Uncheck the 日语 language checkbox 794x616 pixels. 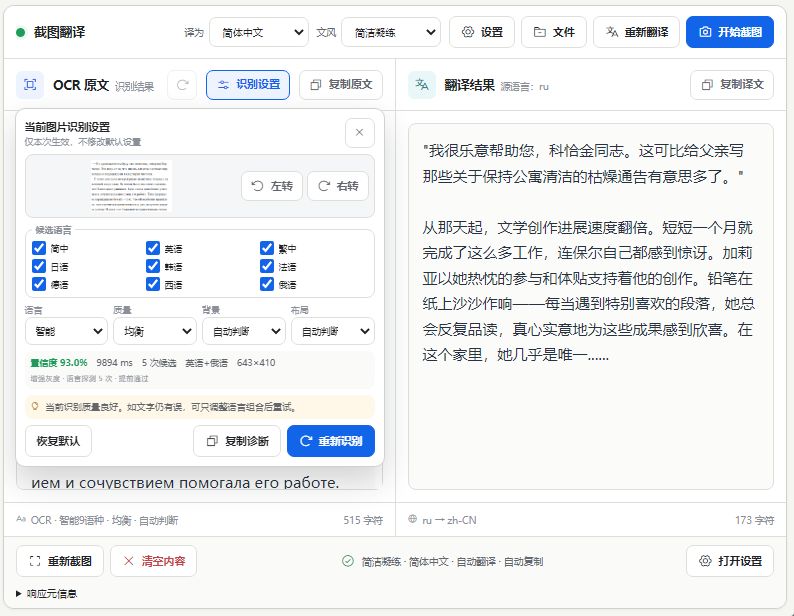click(39, 266)
